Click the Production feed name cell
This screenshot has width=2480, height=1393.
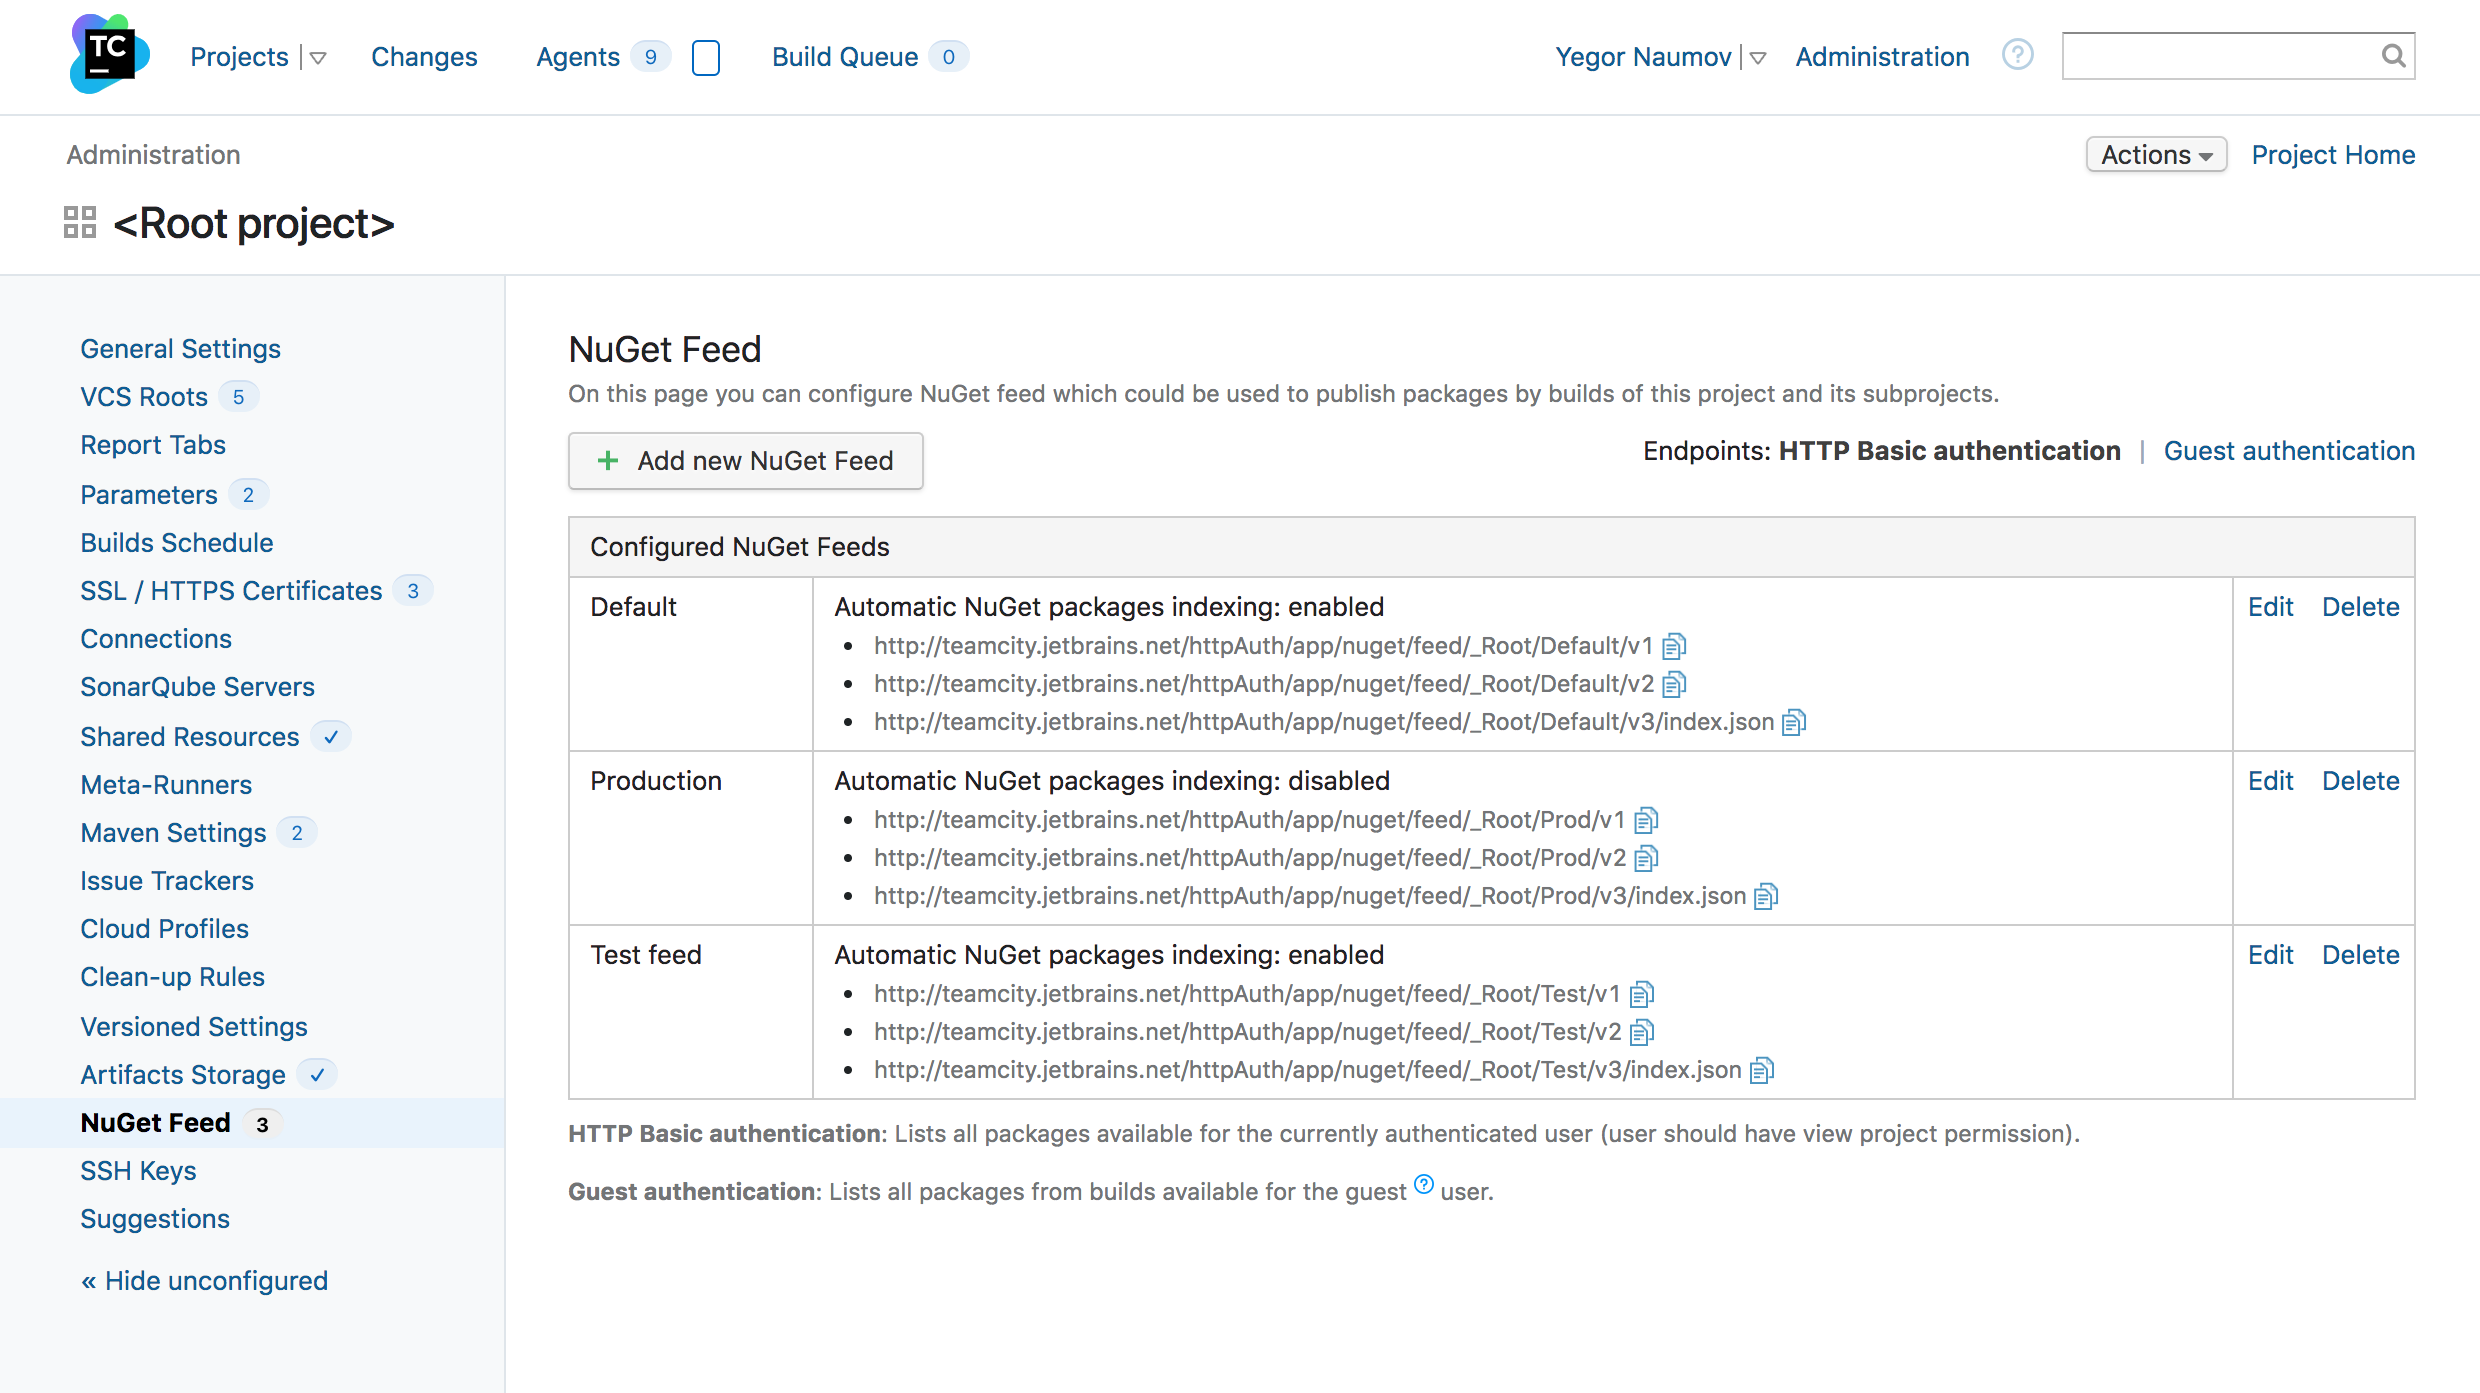[x=691, y=838]
